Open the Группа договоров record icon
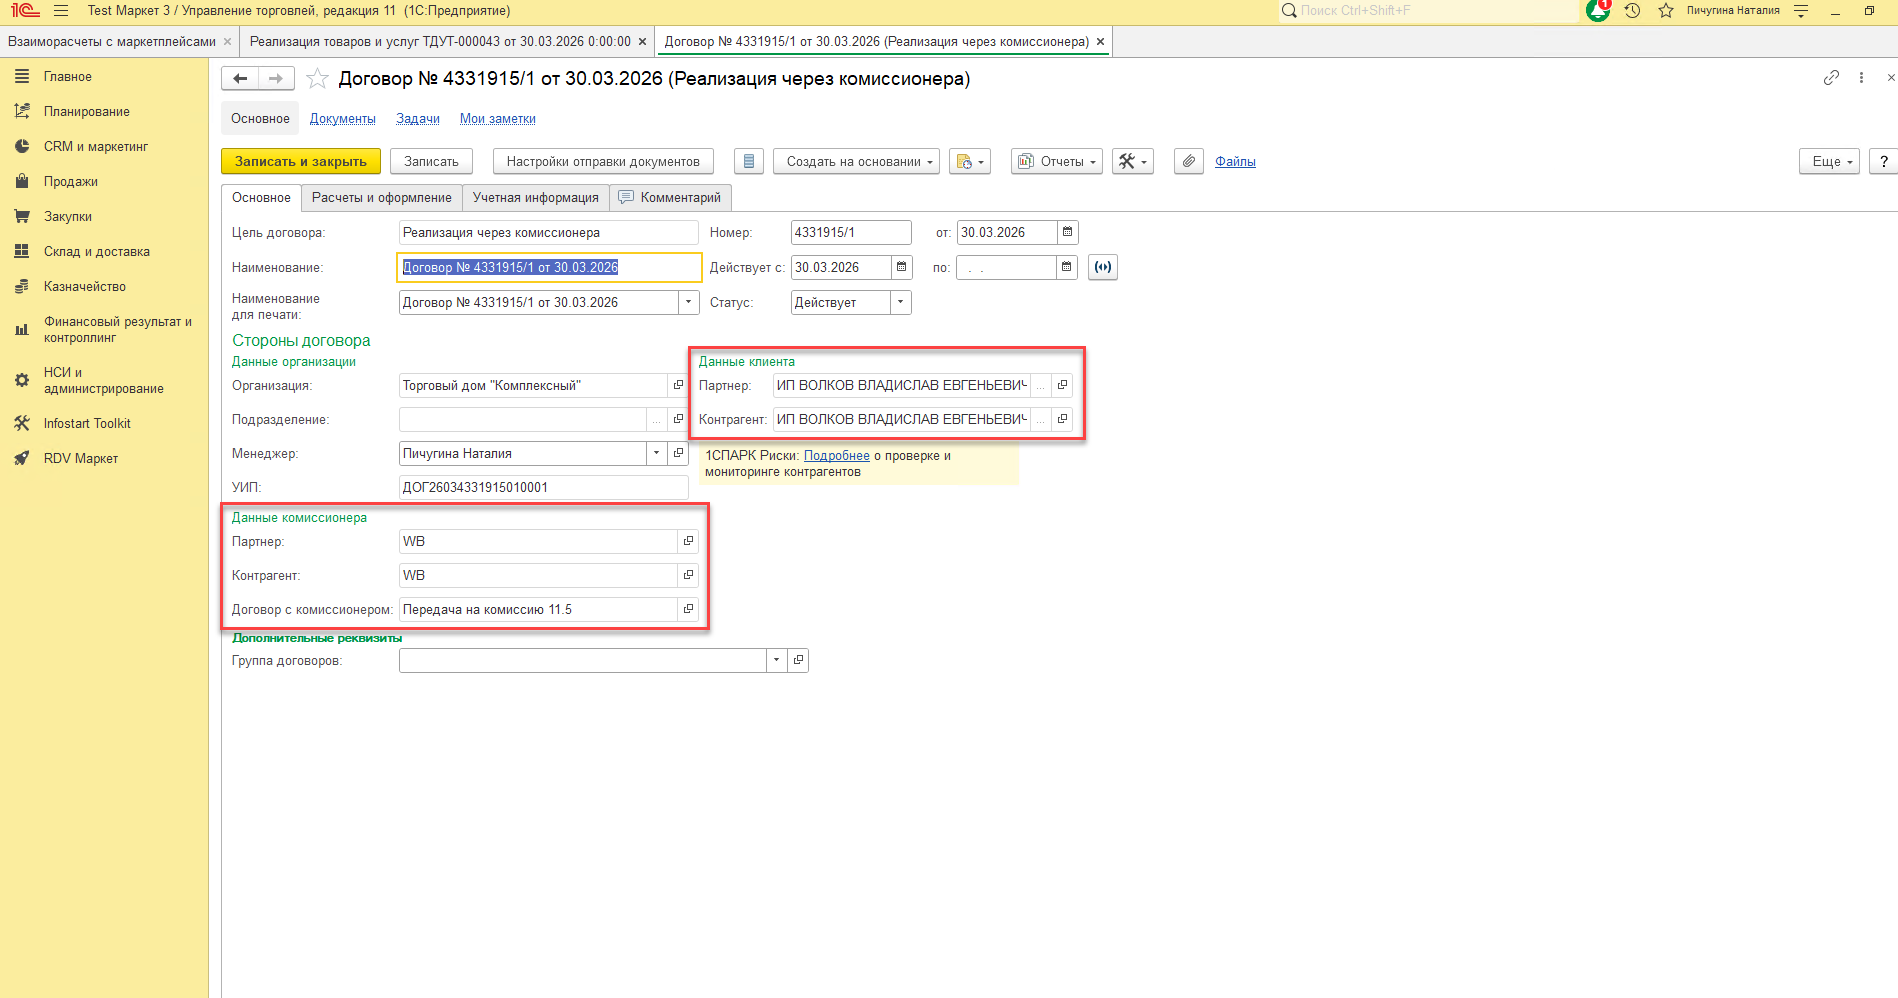 point(798,661)
